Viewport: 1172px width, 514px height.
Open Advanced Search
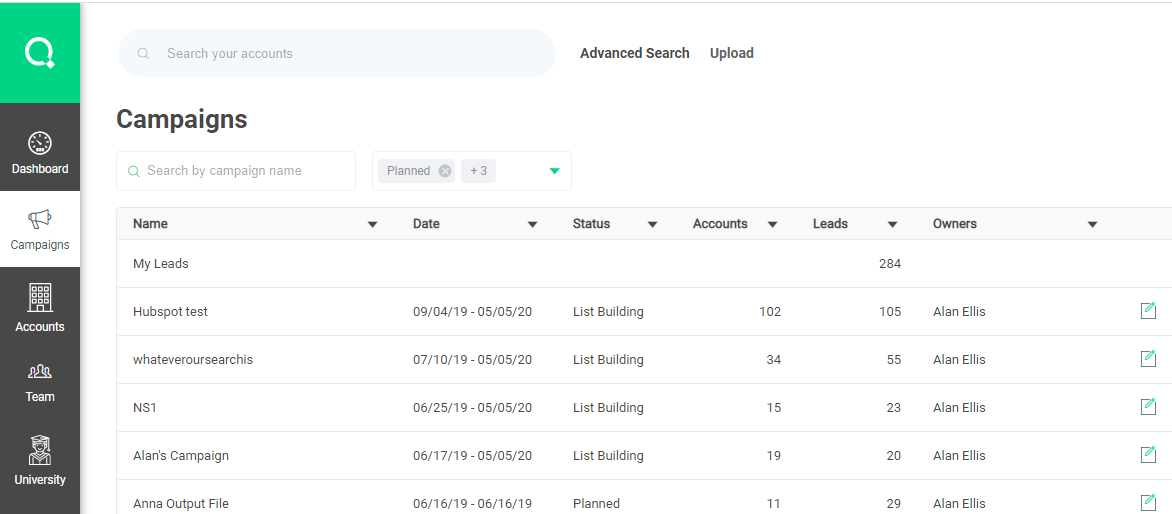click(x=634, y=53)
